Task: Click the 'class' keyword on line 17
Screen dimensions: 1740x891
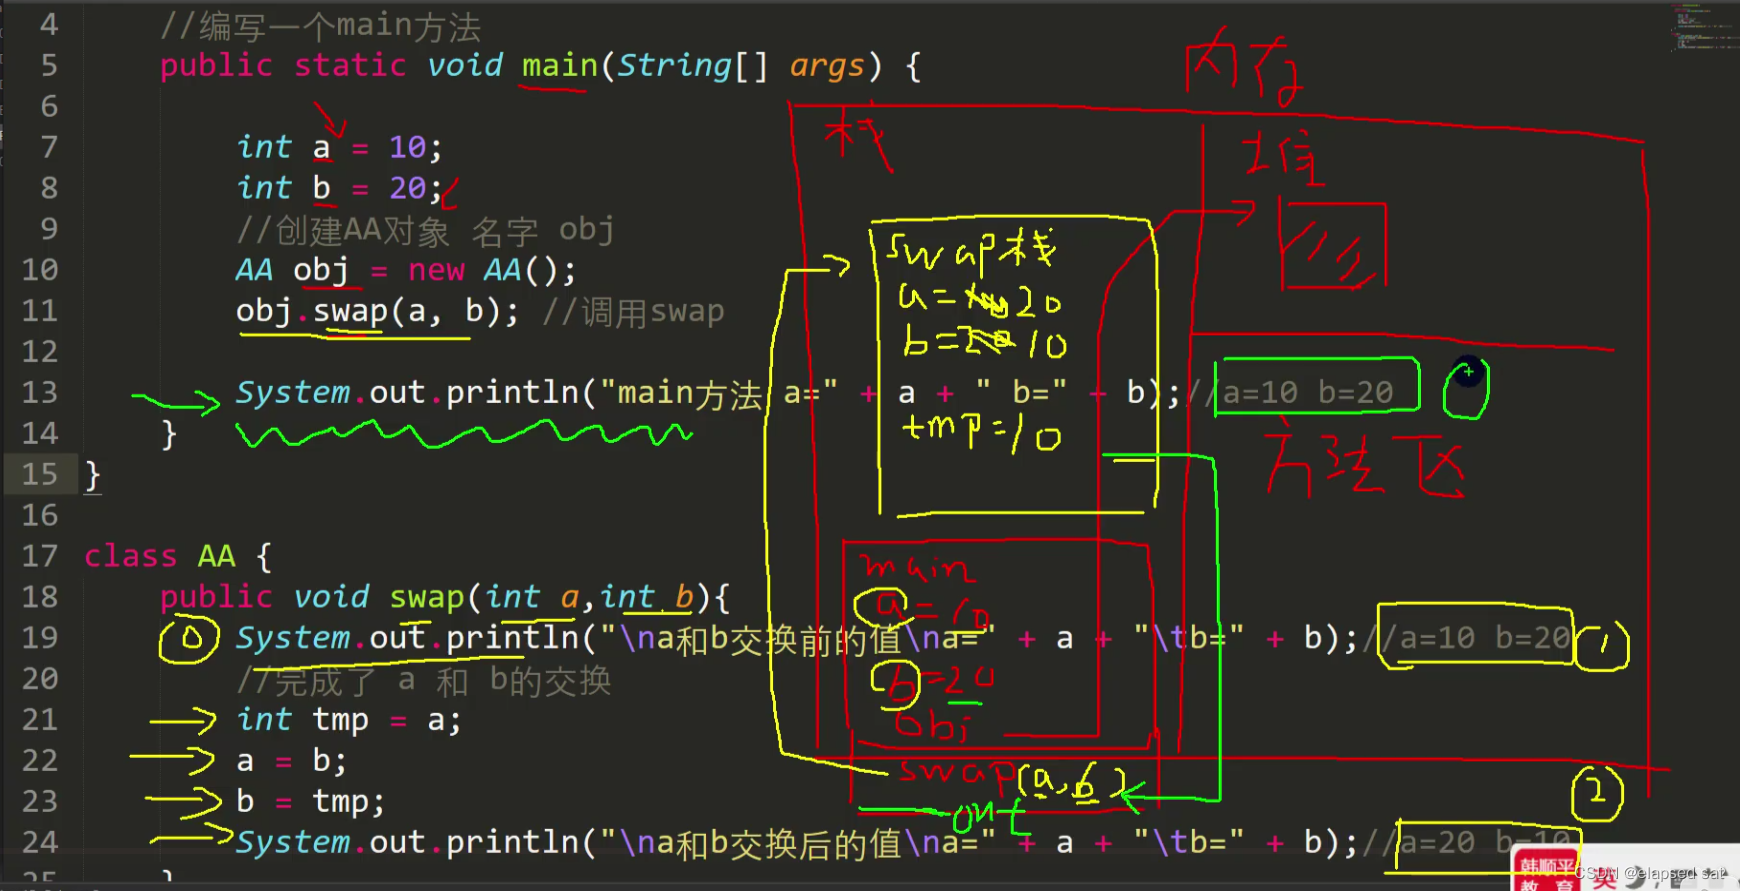Action: click(x=130, y=556)
